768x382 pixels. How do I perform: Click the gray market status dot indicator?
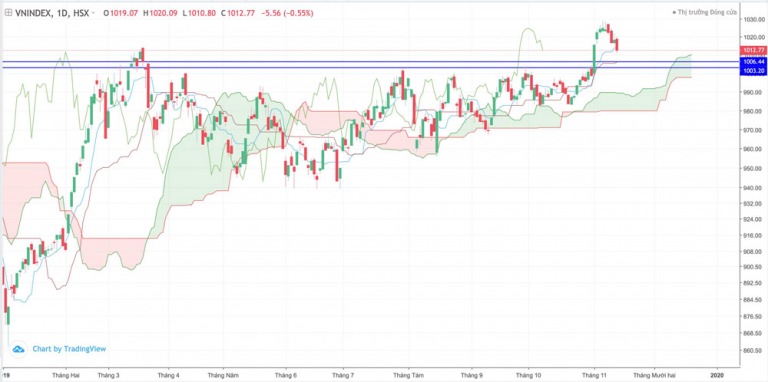coord(674,13)
